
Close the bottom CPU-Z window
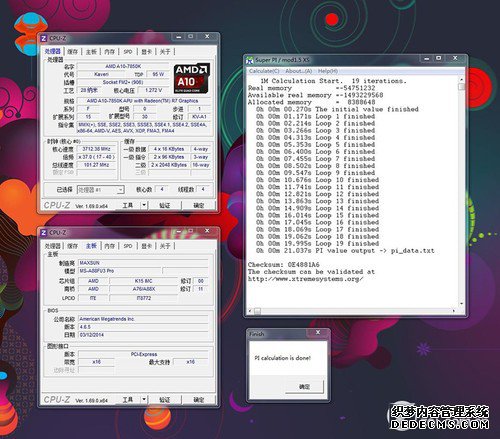point(207,231)
